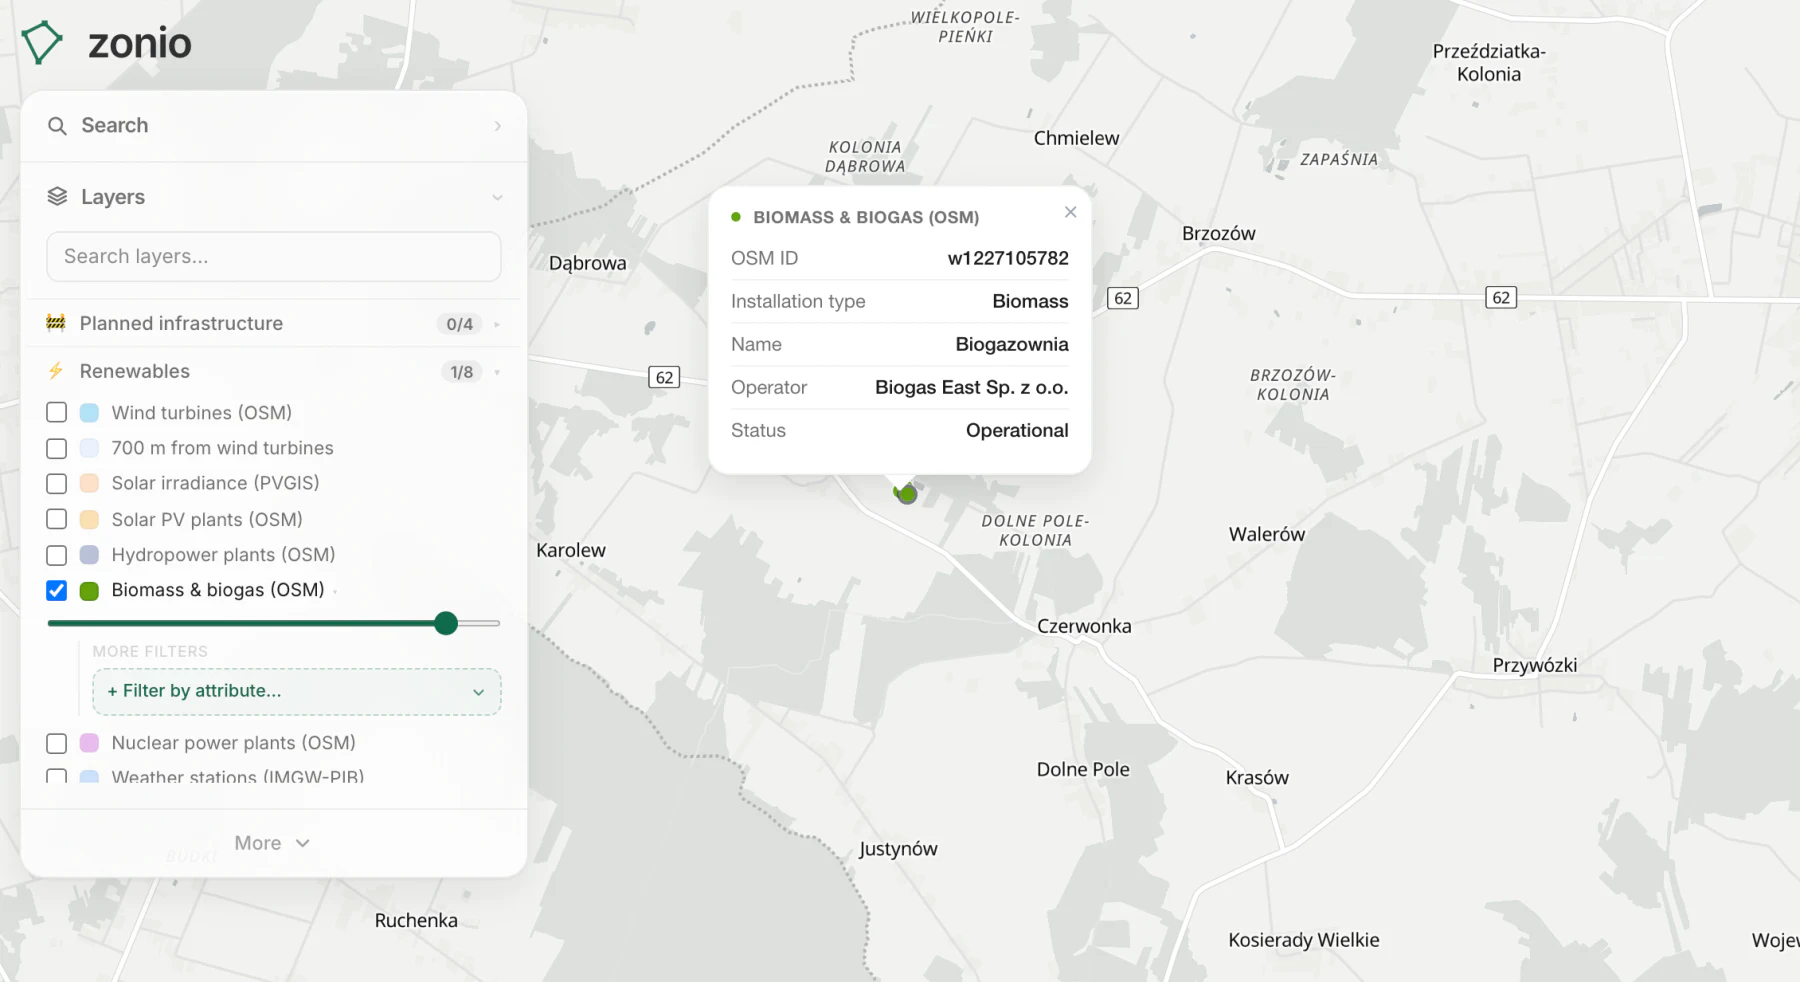
Task: Click road 62 shield near Dąbrowa
Action: [x=665, y=378]
